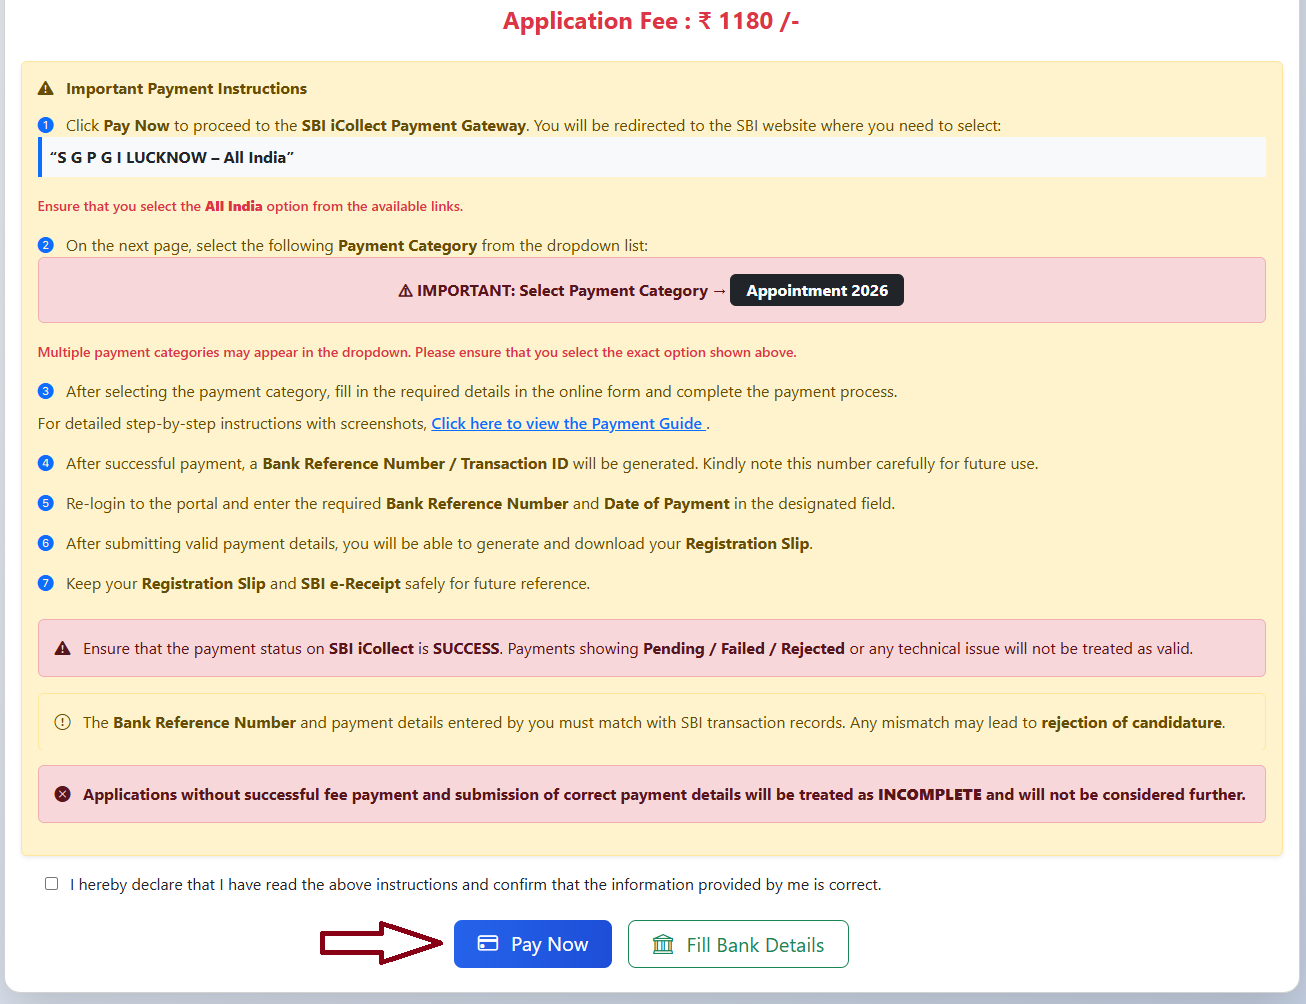Click the info circle beside Bank Reference Number notice

62,721
